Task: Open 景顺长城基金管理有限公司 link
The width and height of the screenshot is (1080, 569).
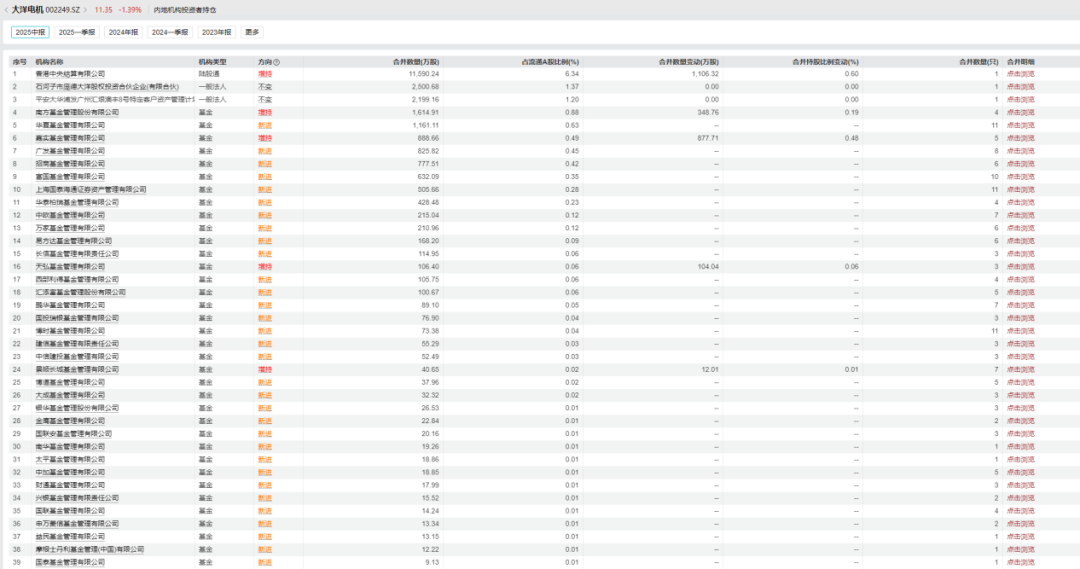Action: [77, 370]
